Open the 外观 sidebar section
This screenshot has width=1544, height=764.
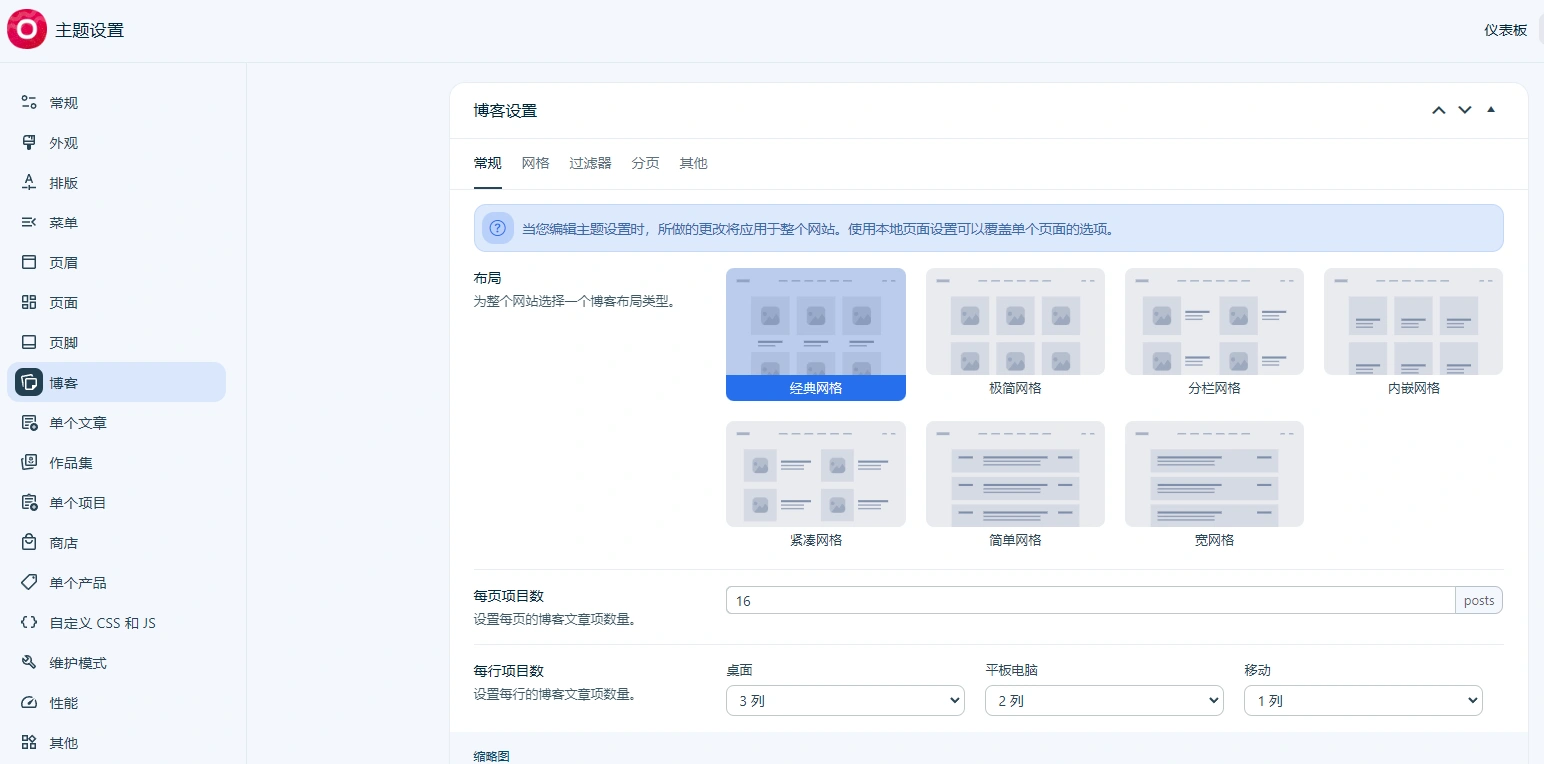pos(62,142)
